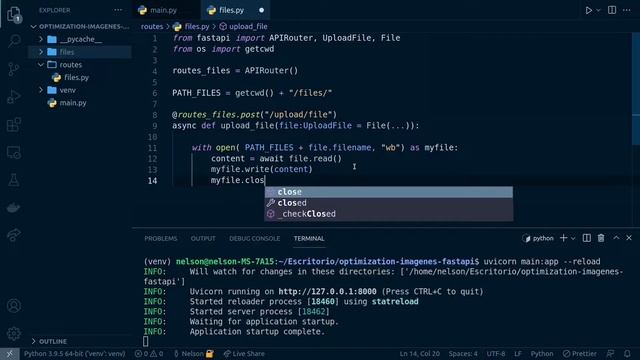The image size is (640, 360).
Task: Open Remote Explorer view
Action: 14,152
